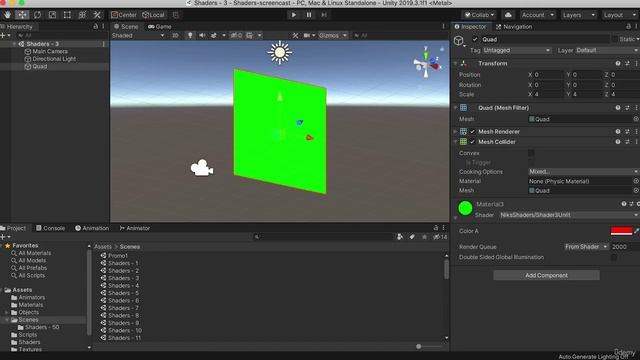Toggle Mesh Collider enabled checkbox
The height and width of the screenshot is (360, 640).
coord(472,142)
